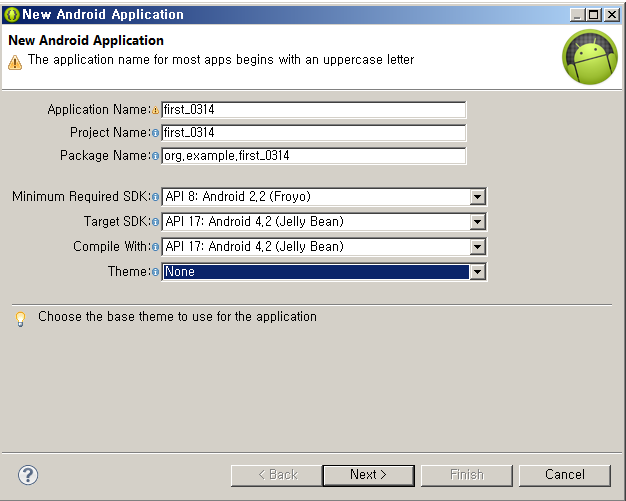Click the info icon beside Project Name
The image size is (626, 501).
pos(155,133)
